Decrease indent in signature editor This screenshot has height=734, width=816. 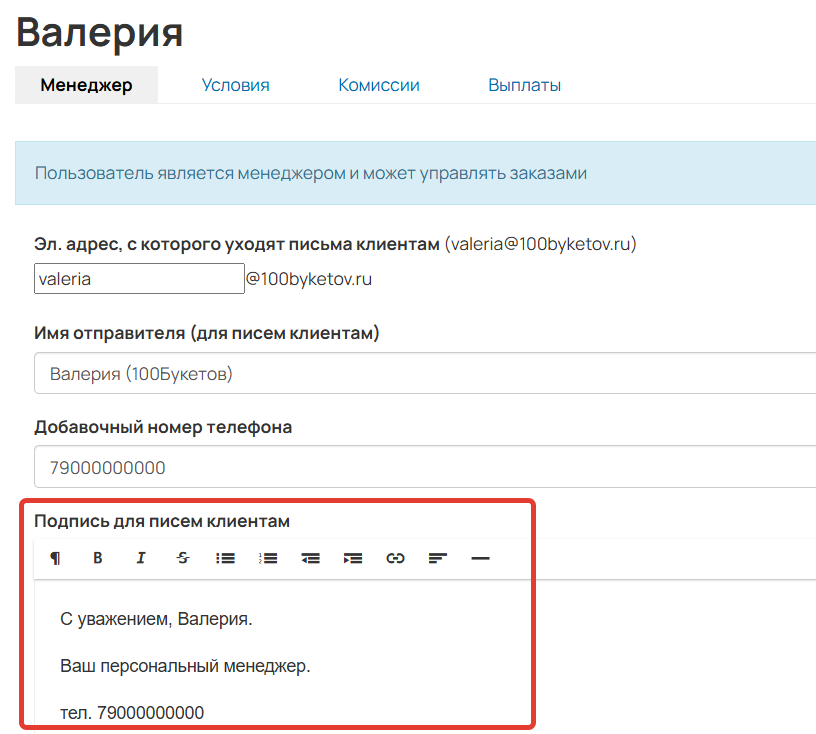pos(310,558)
